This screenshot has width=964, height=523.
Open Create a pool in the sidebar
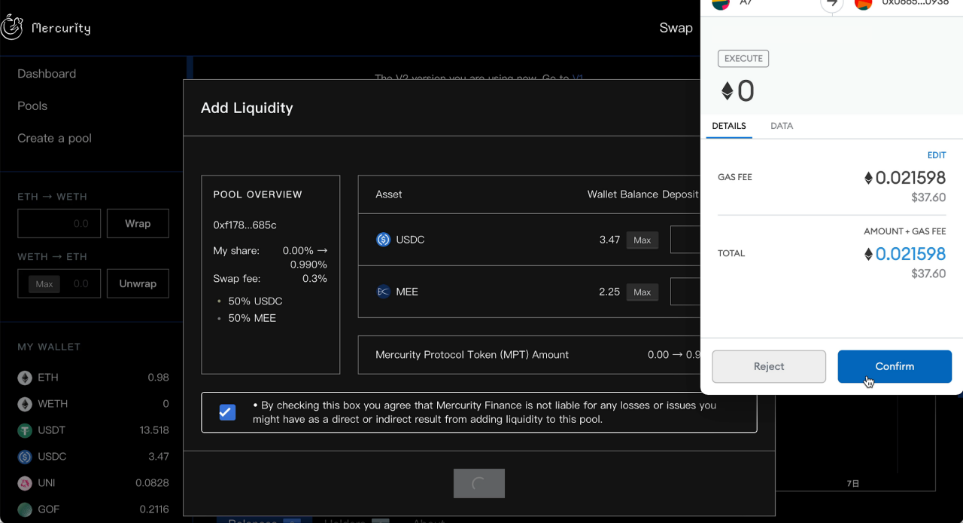point(54,138)
